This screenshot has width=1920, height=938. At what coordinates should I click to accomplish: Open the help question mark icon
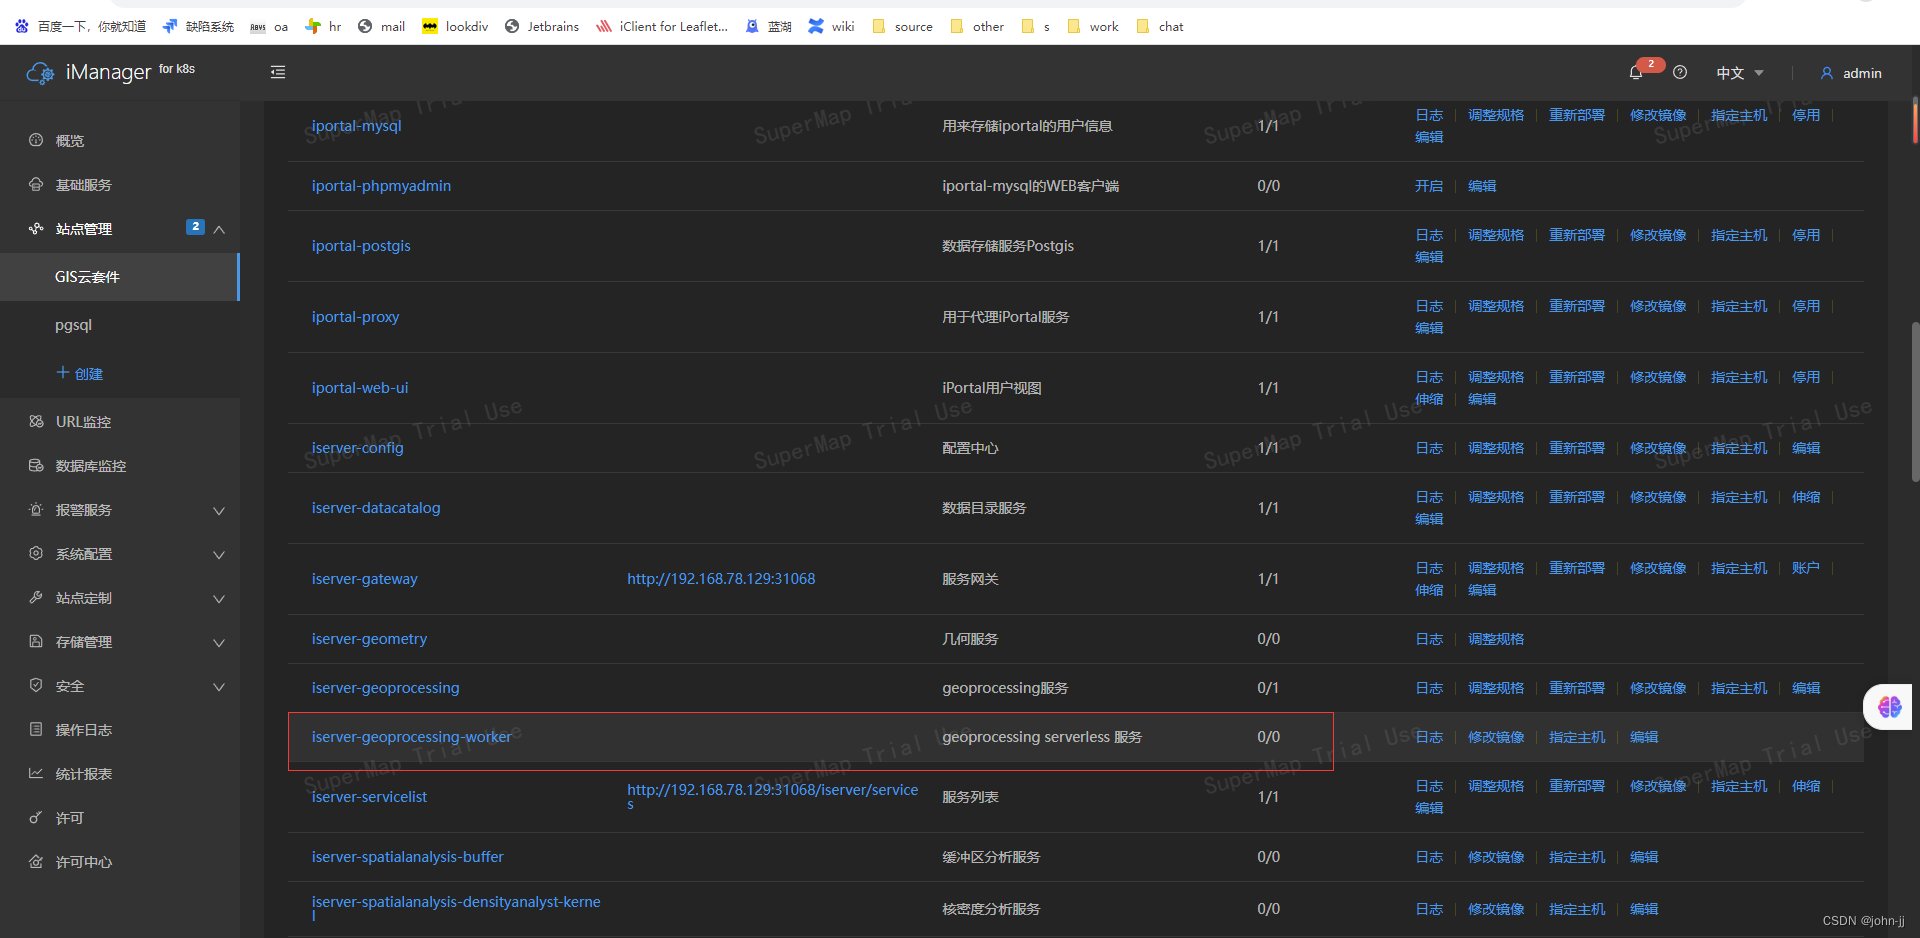(x=1680, y=72)
